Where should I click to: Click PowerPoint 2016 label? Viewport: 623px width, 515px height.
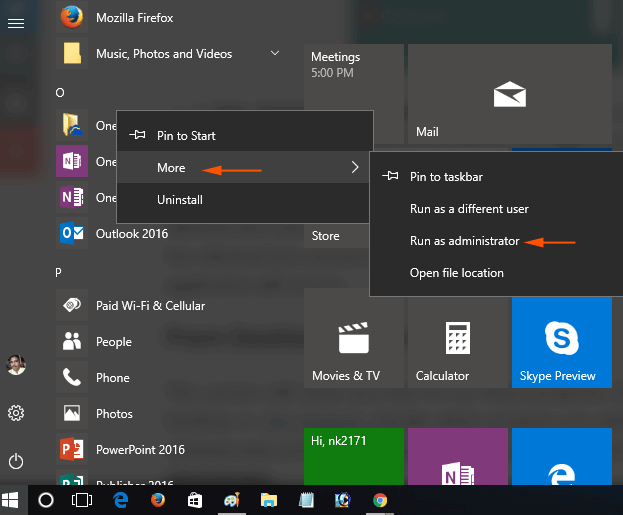tap(140, 449)
